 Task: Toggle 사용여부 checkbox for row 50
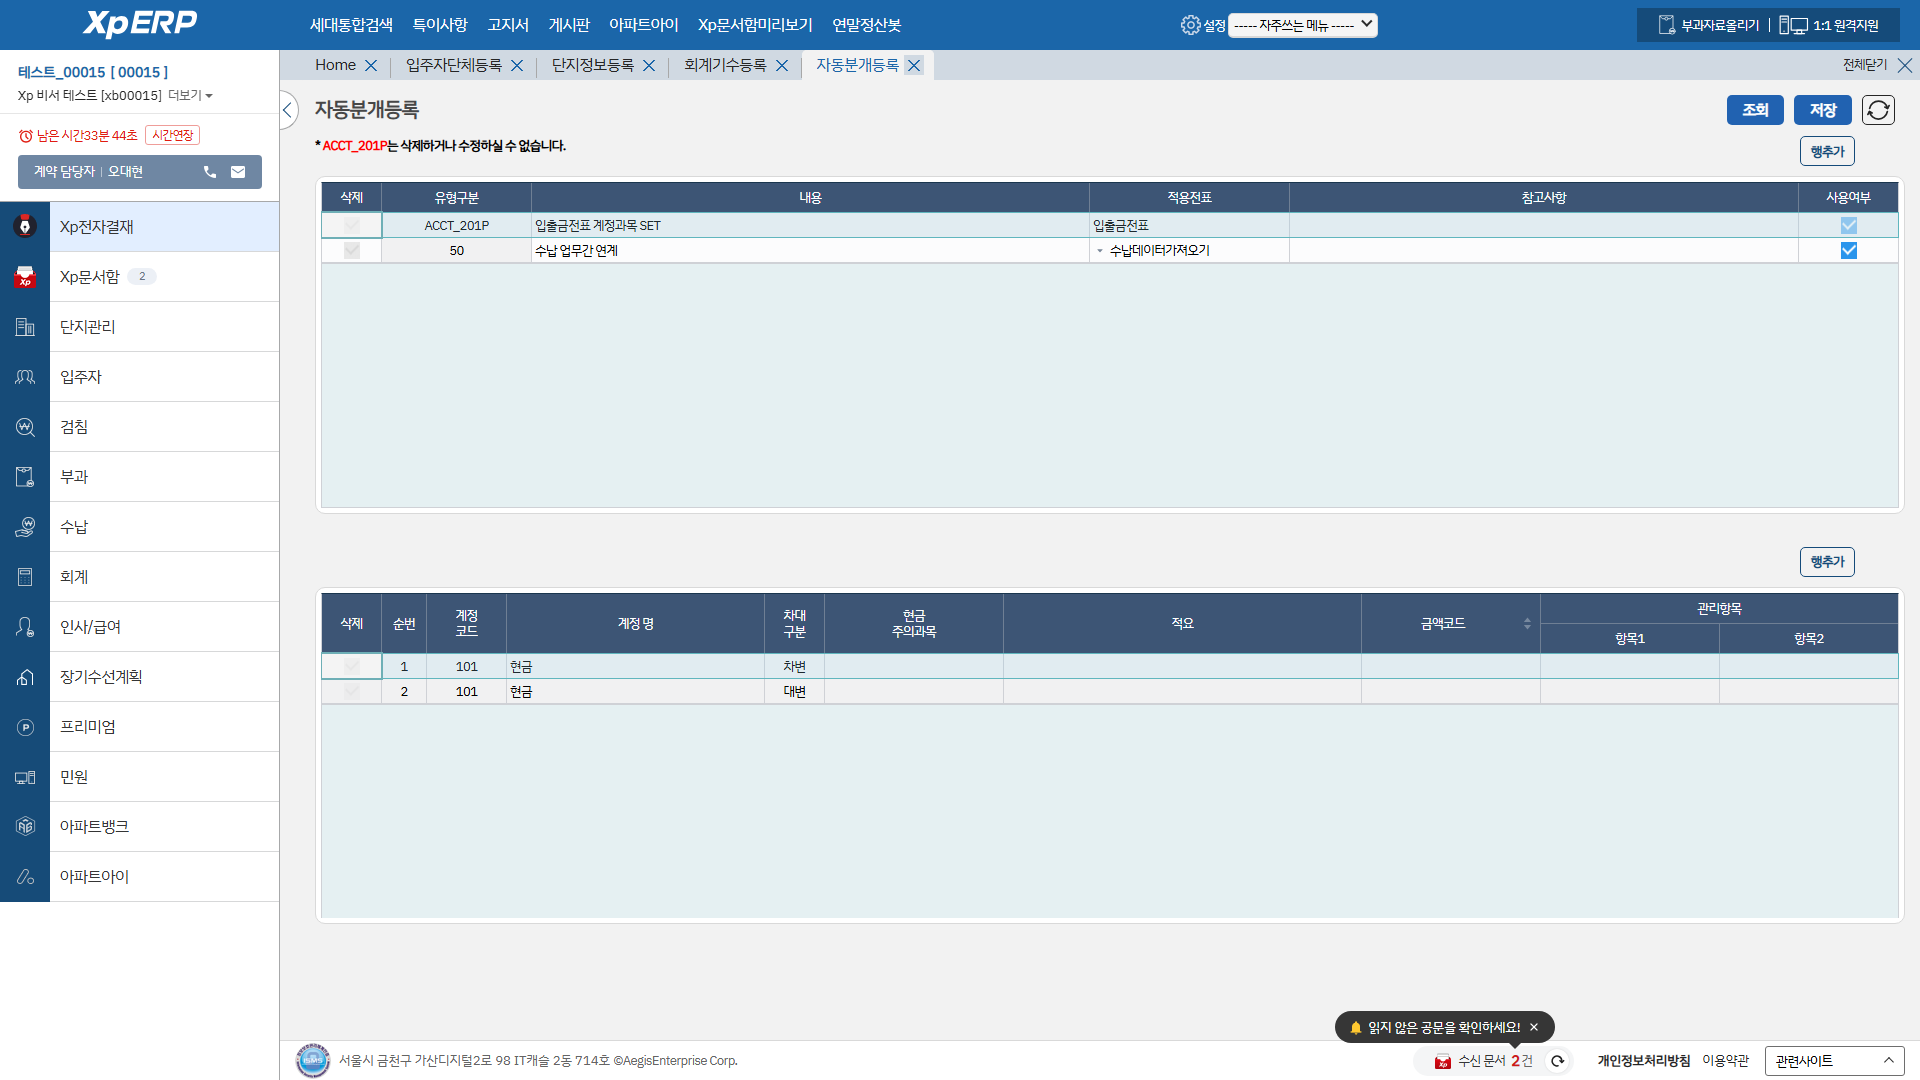click(1848, 251)
